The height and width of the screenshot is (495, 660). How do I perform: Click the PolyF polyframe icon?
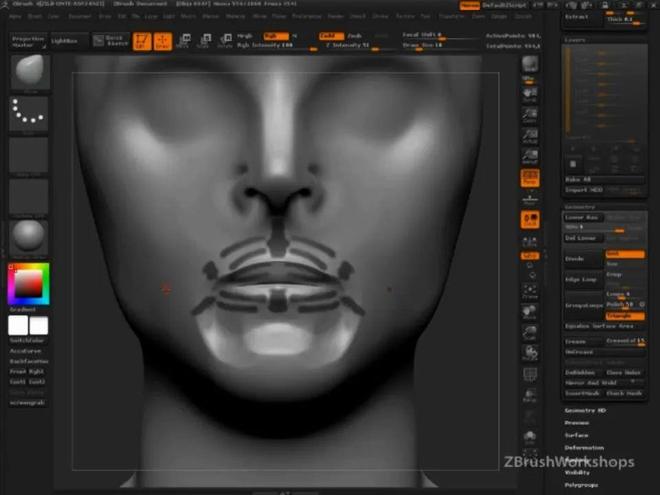point(530,374)
